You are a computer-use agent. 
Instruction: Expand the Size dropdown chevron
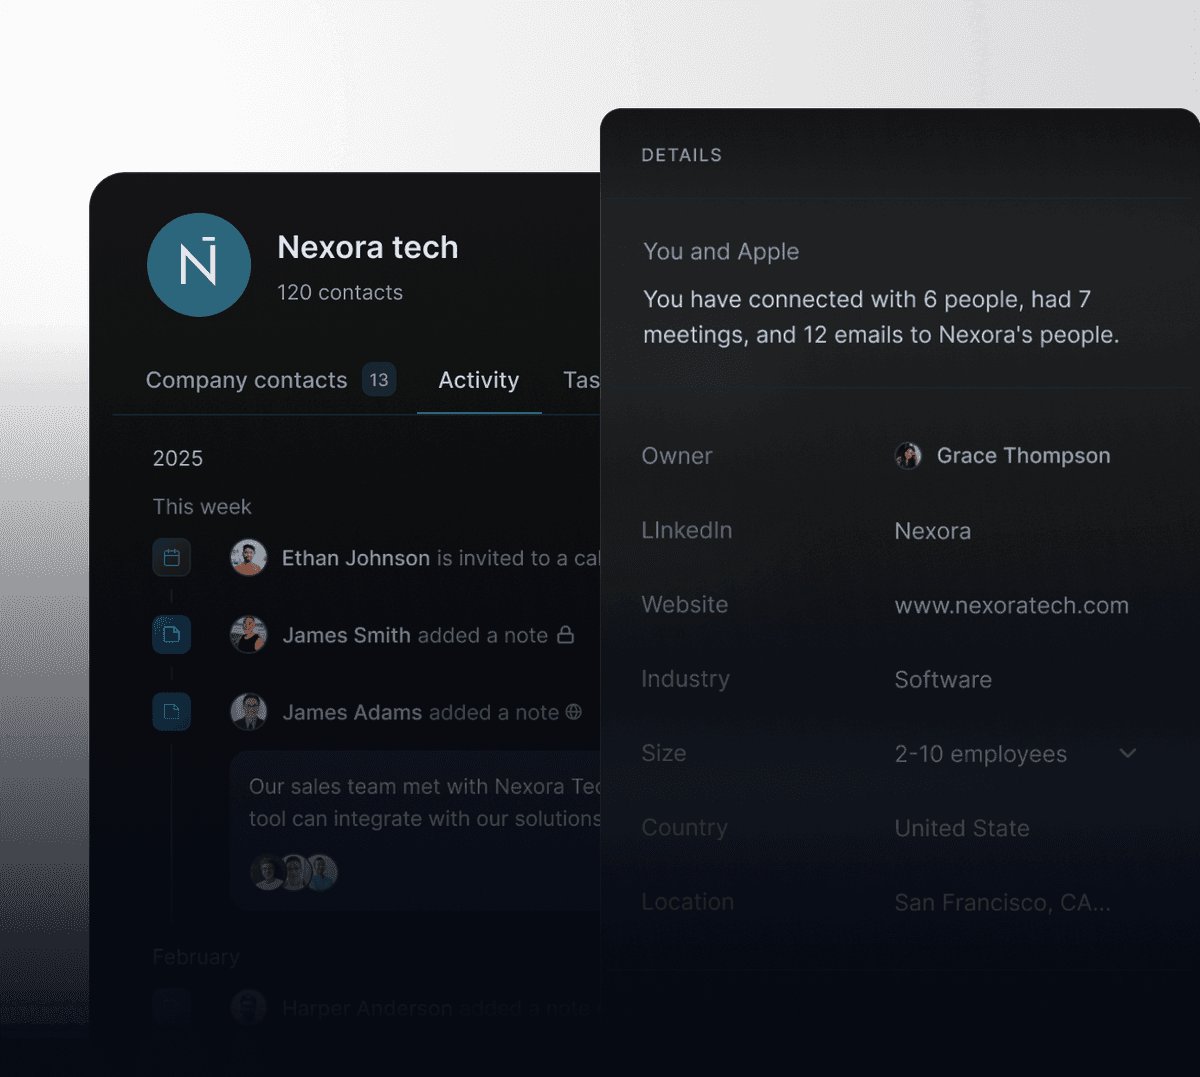coord(1128,753)
